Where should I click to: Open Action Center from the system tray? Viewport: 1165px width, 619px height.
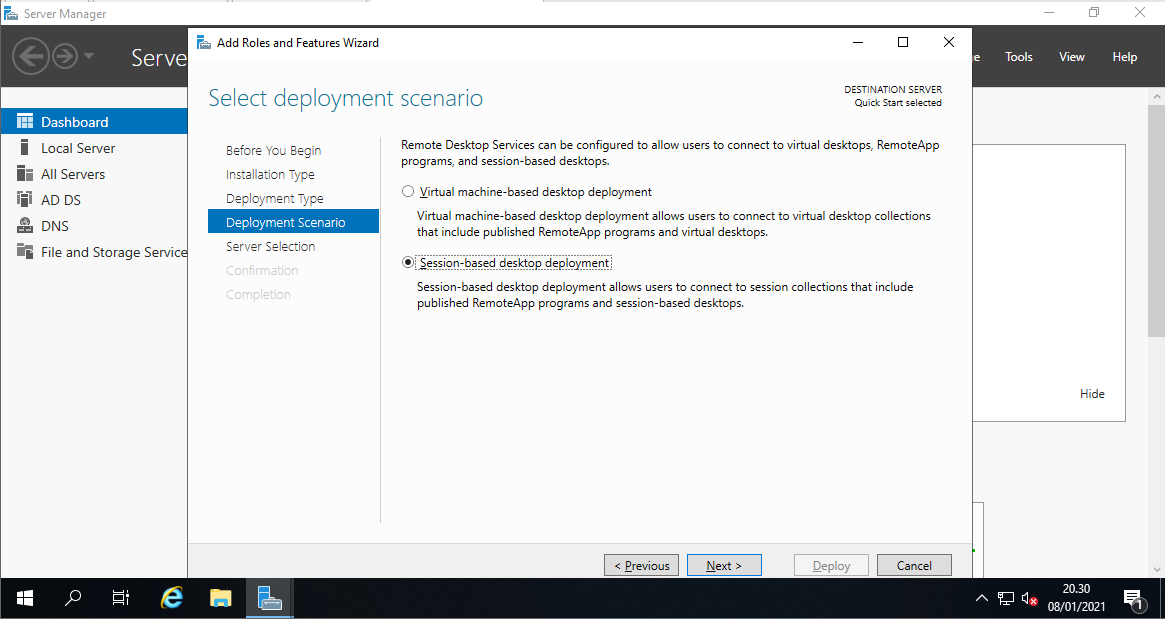tap(1136, 597)
